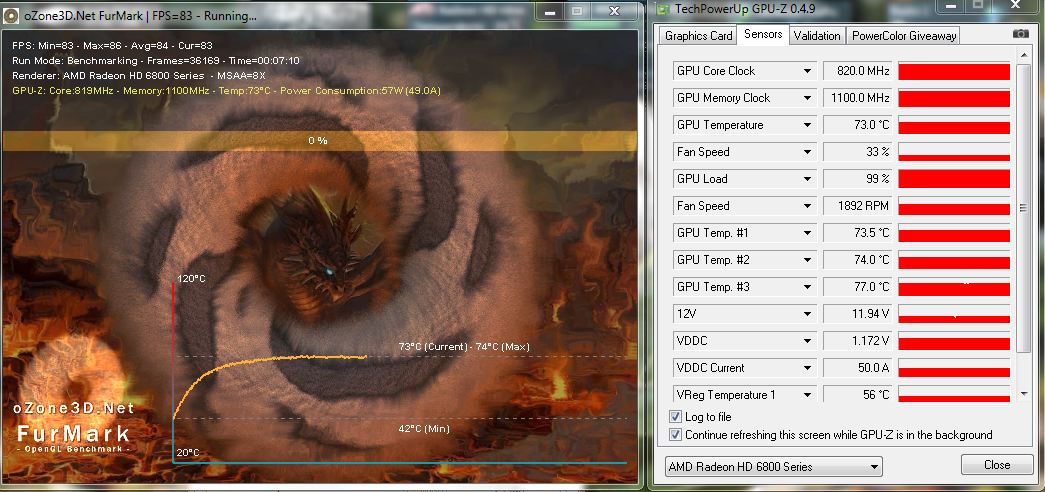Click the FurMark title bar app icon

click(11, 16)
